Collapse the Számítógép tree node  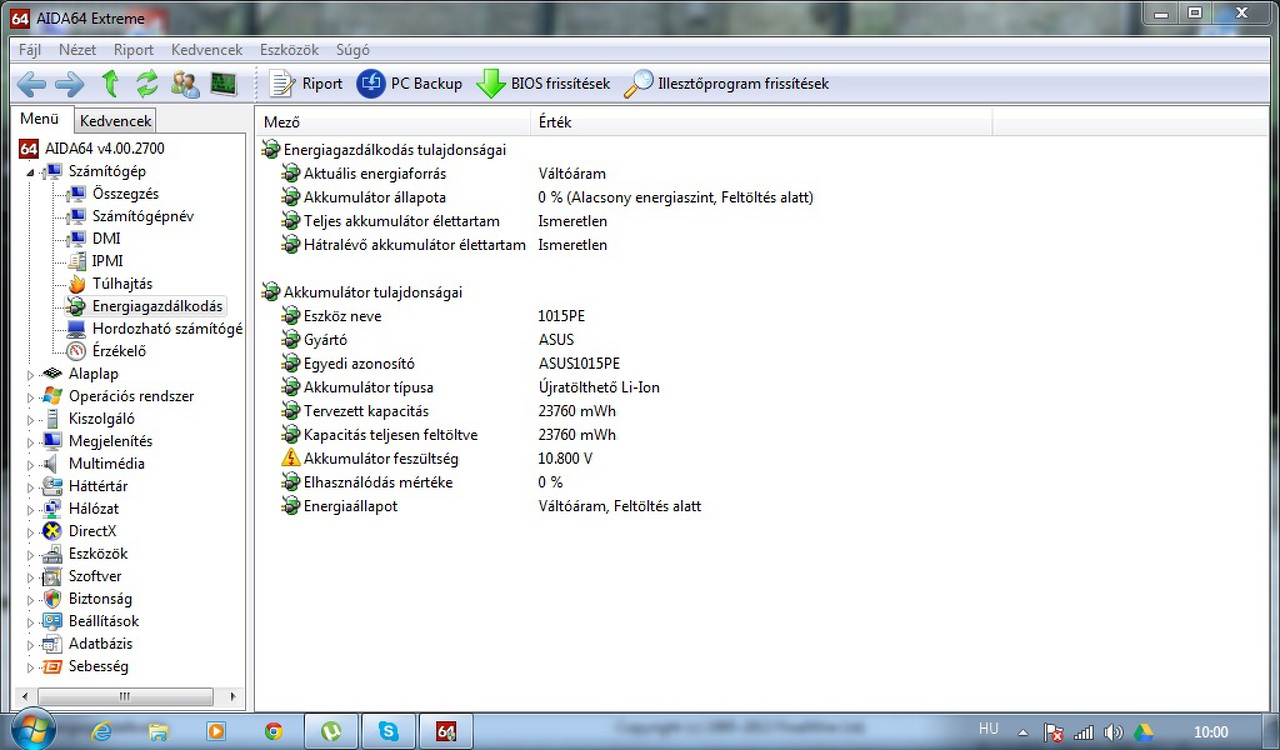30,172
